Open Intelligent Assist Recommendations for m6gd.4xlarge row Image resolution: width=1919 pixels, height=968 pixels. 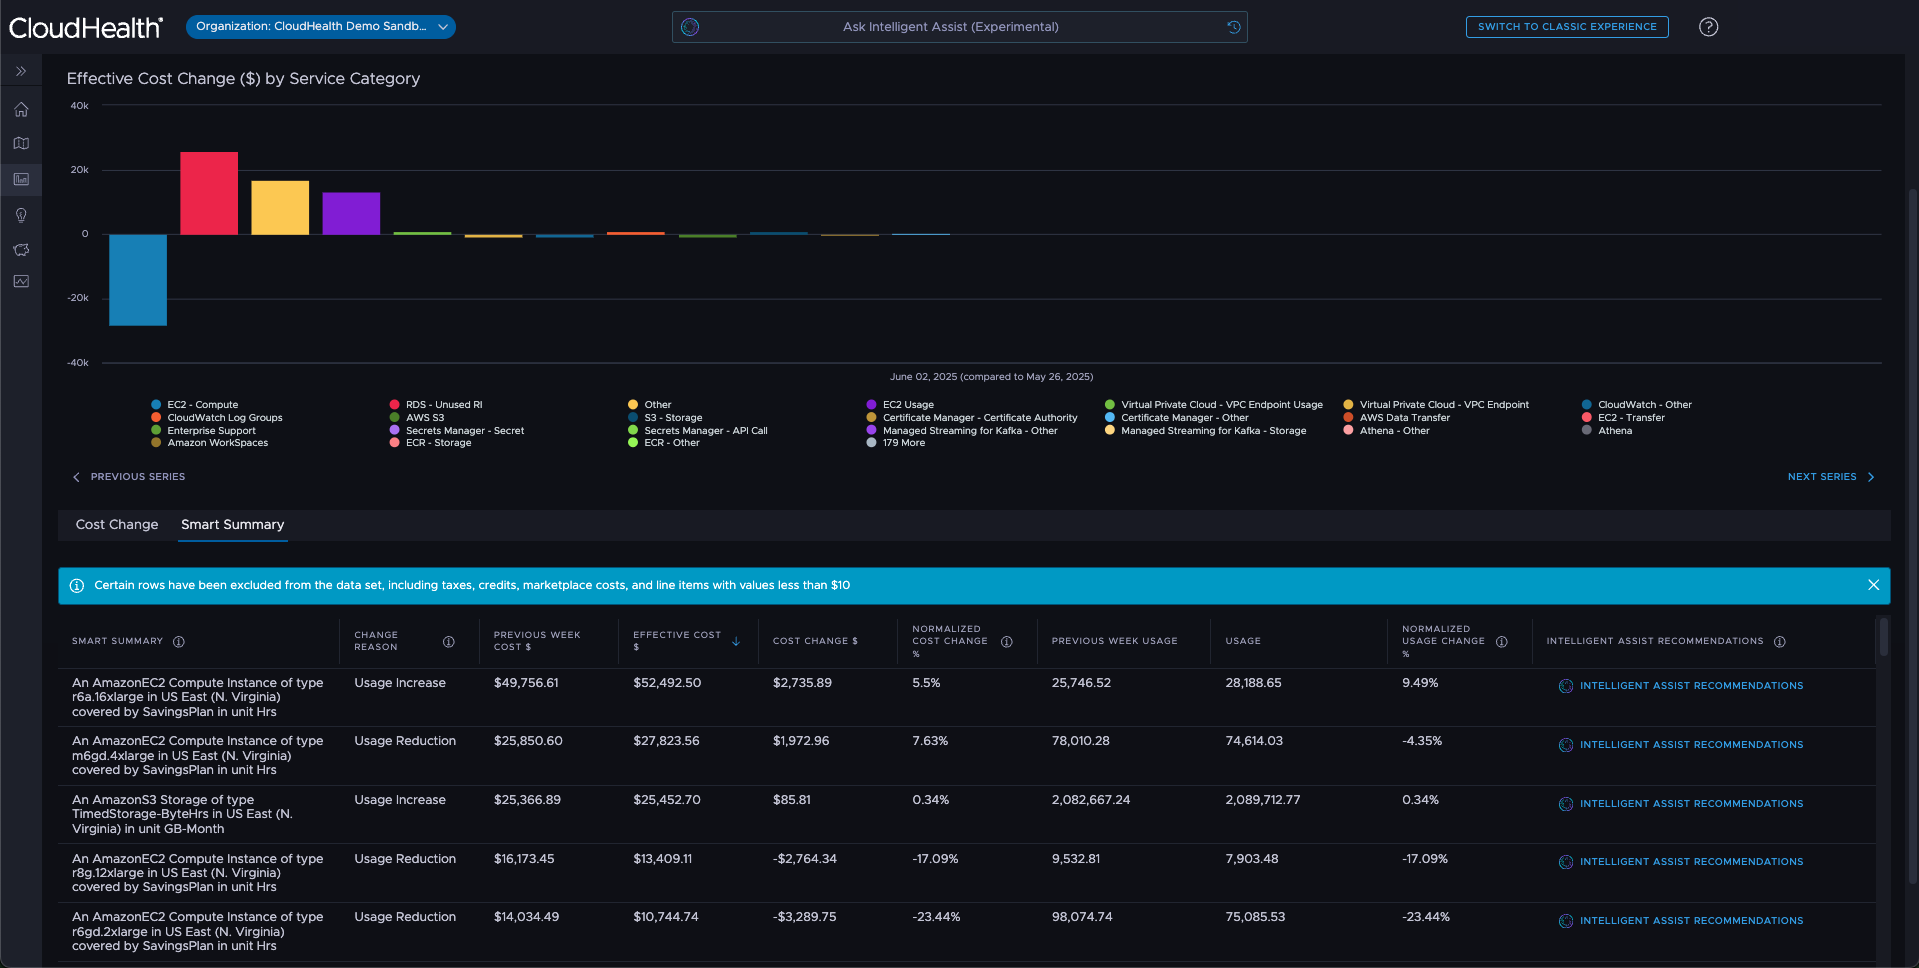[1681, 745]
